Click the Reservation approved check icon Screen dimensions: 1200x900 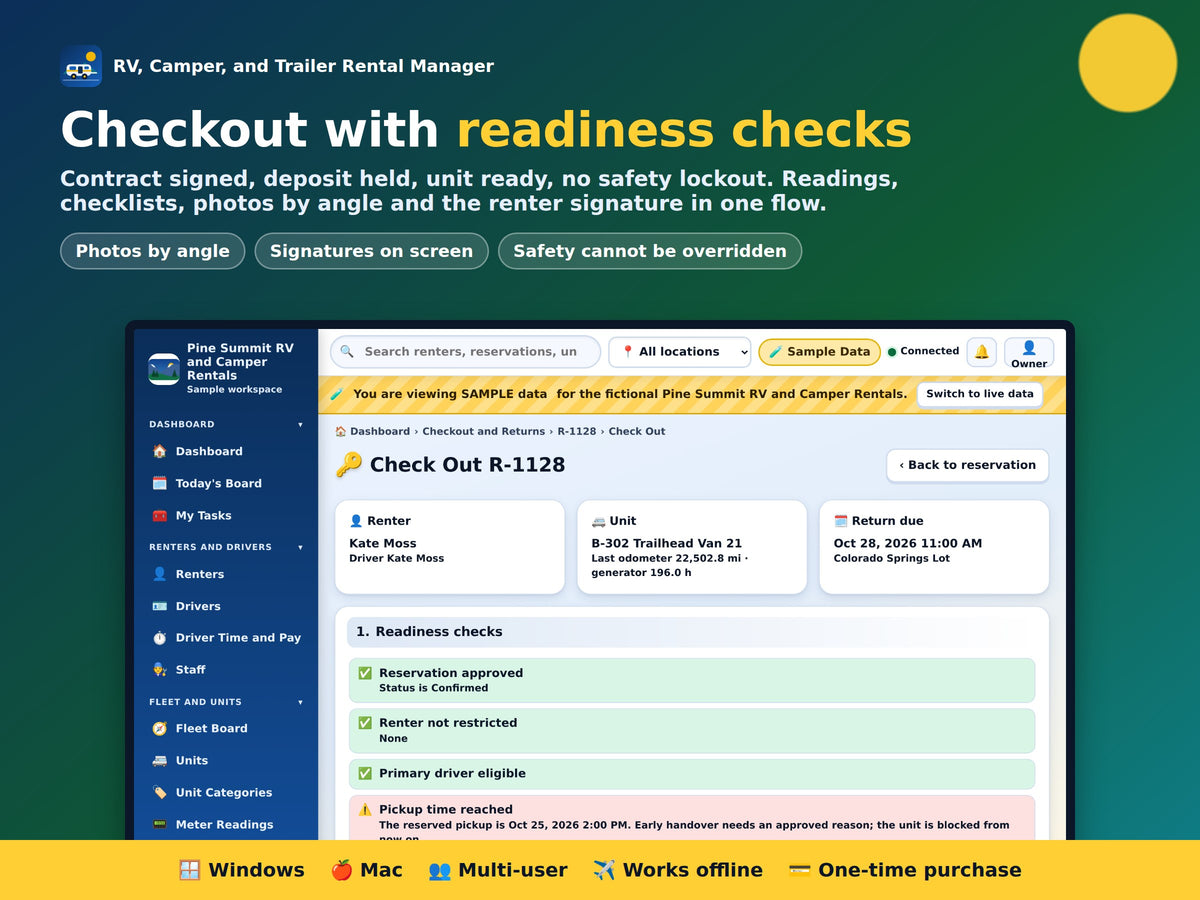pyautogui.click(x=365, y=673)
